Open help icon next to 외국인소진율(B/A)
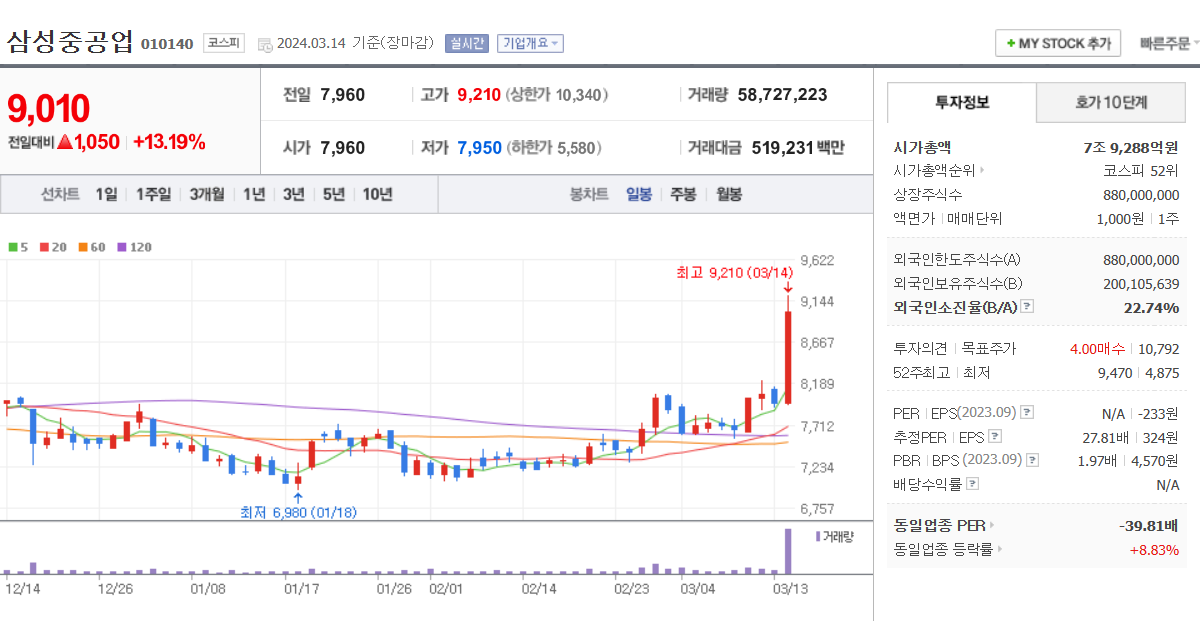The height and width of the screenshot is (621, 1201). point(1027,307)
